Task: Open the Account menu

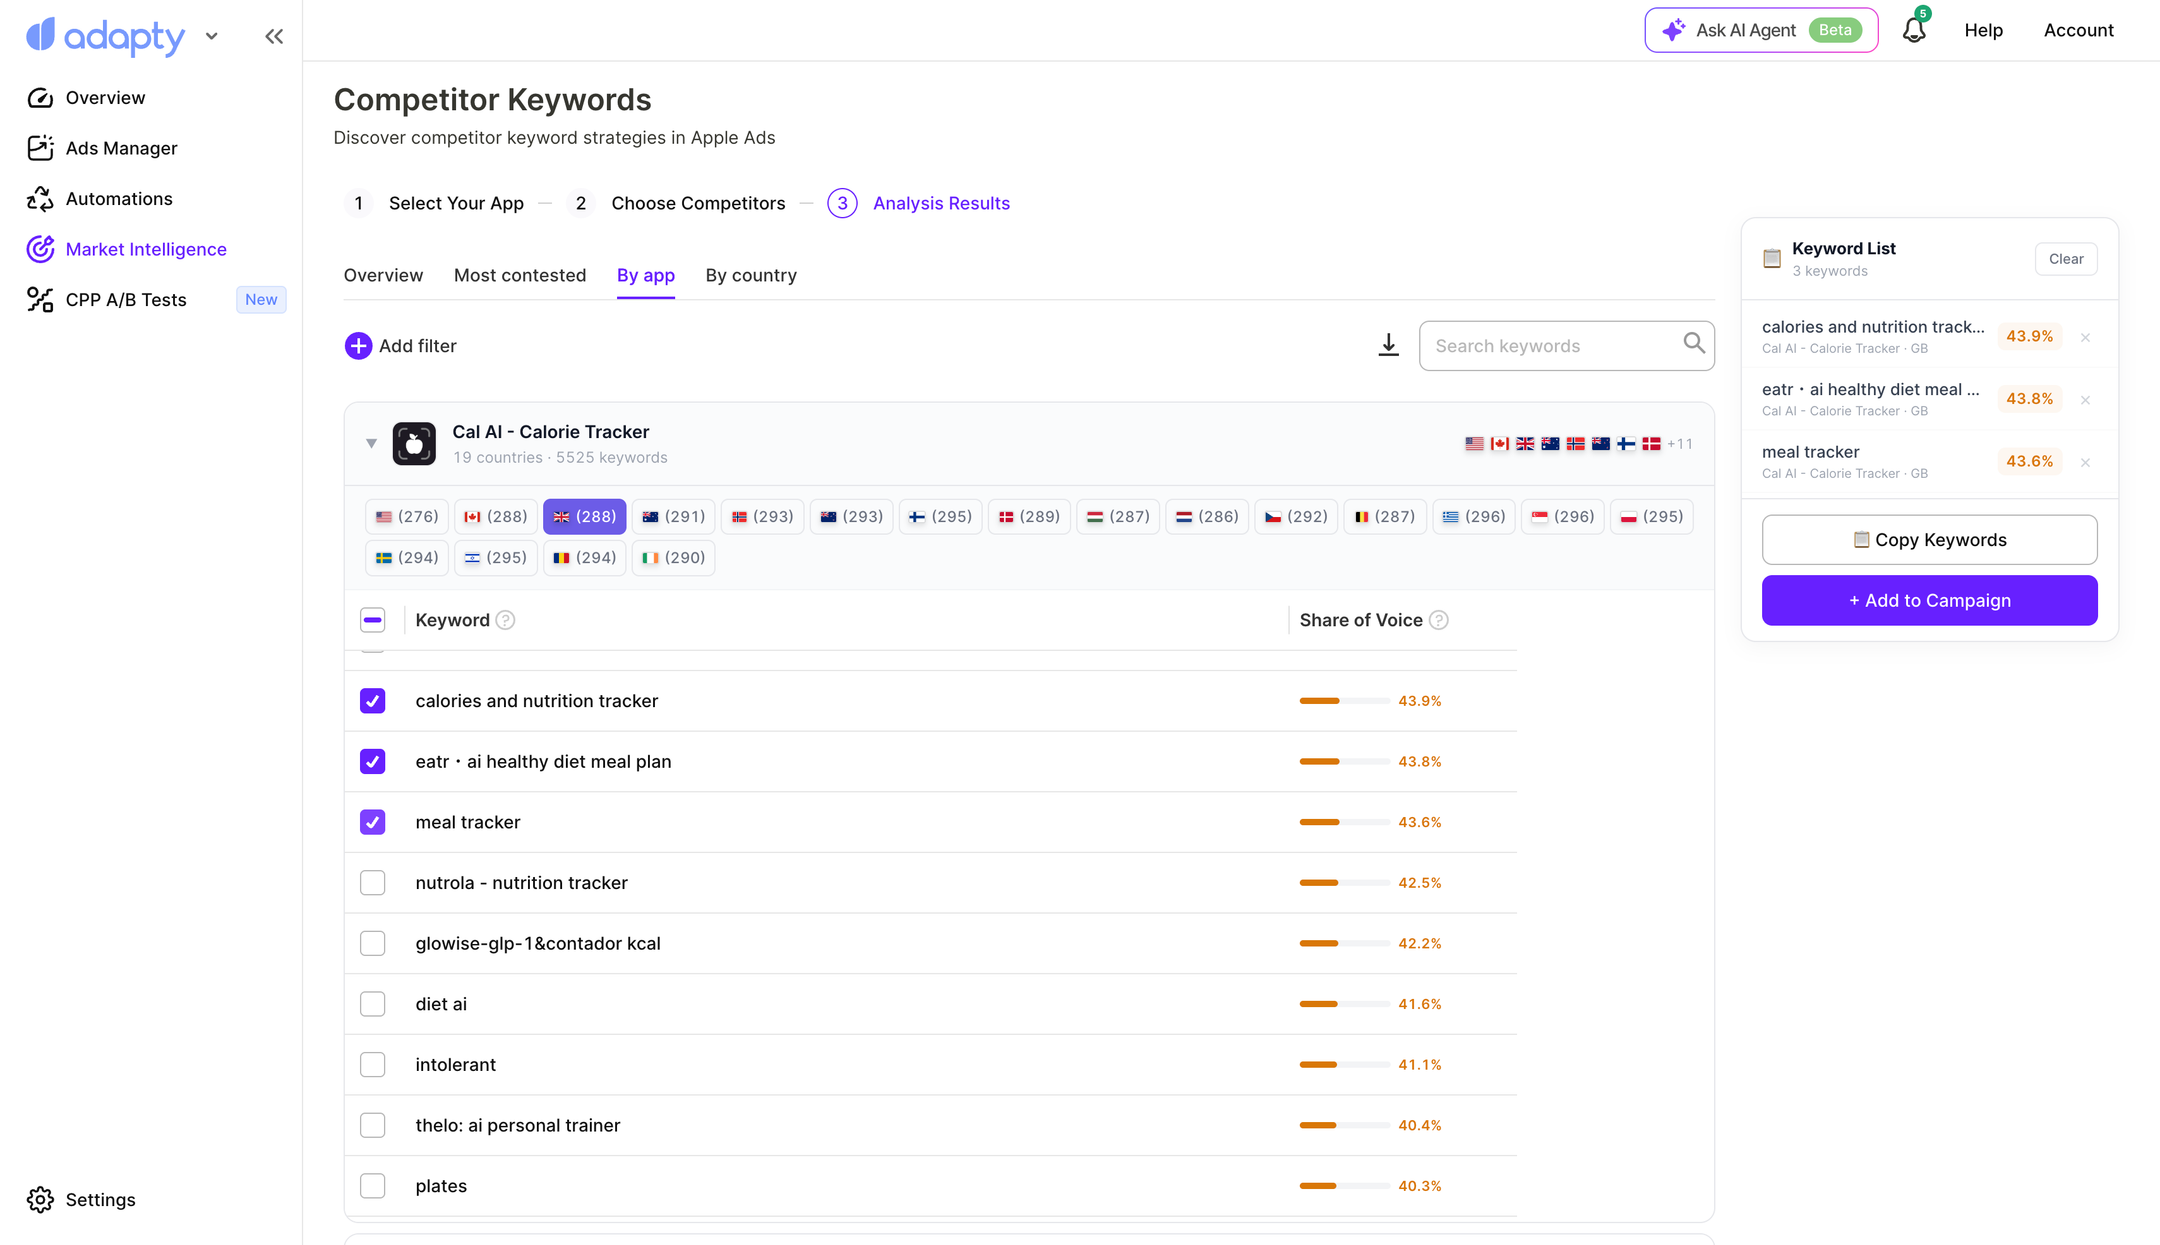Action: [x=2078, y=30]
